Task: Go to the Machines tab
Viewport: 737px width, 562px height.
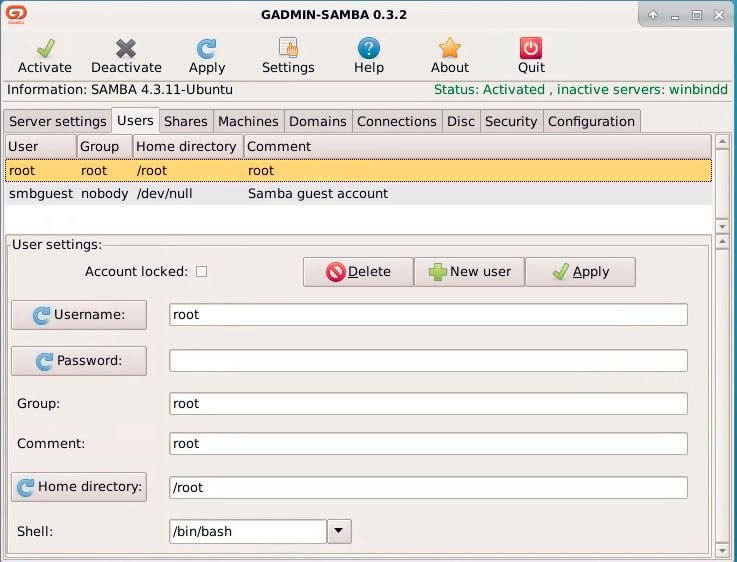Action: [x=248, y=121]
